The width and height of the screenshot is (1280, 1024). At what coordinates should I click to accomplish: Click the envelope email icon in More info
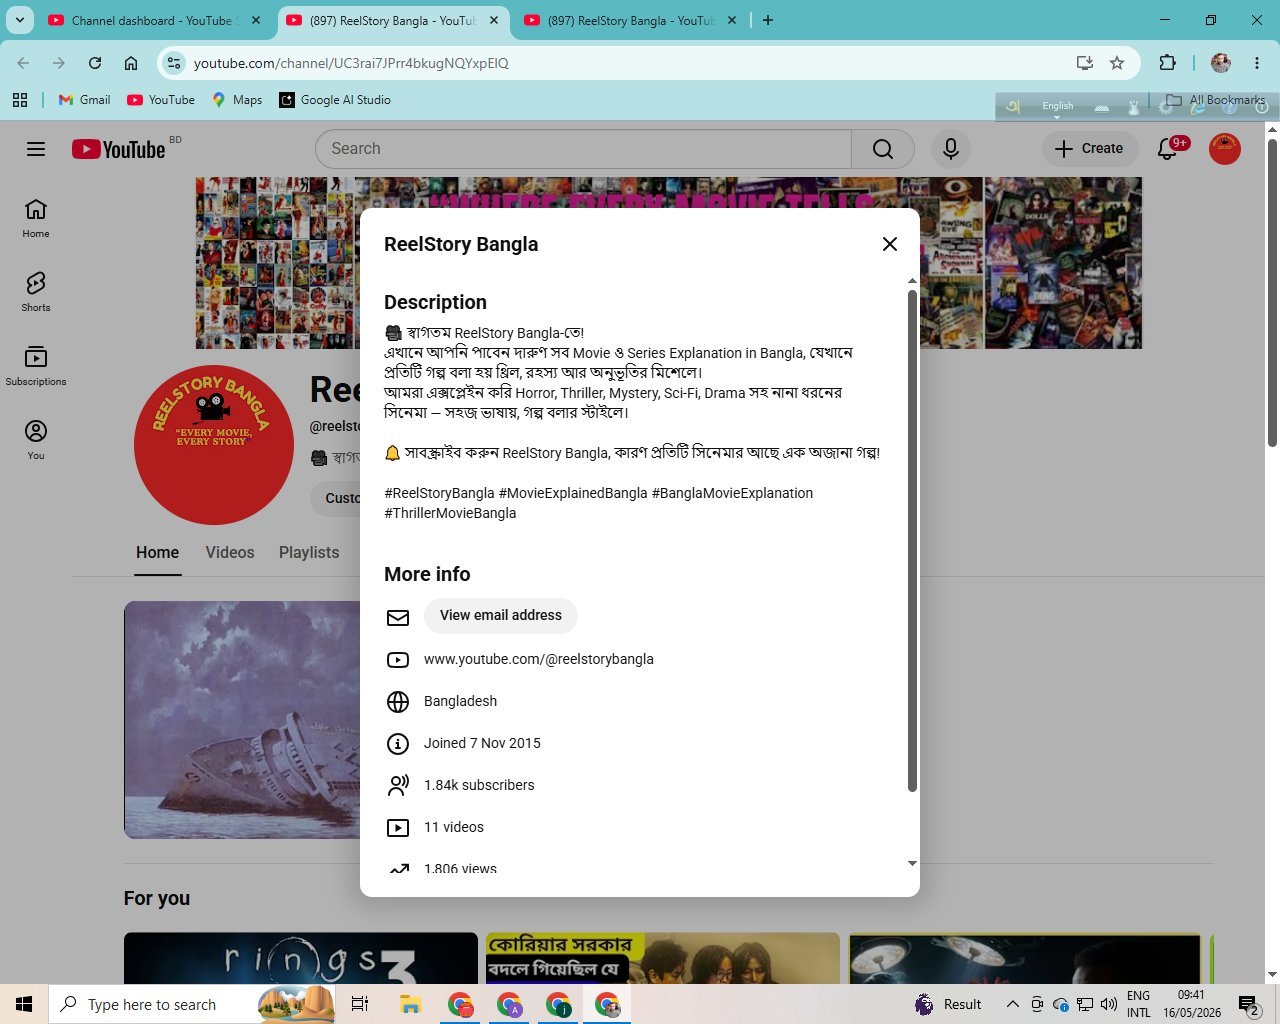pos(398,617)
